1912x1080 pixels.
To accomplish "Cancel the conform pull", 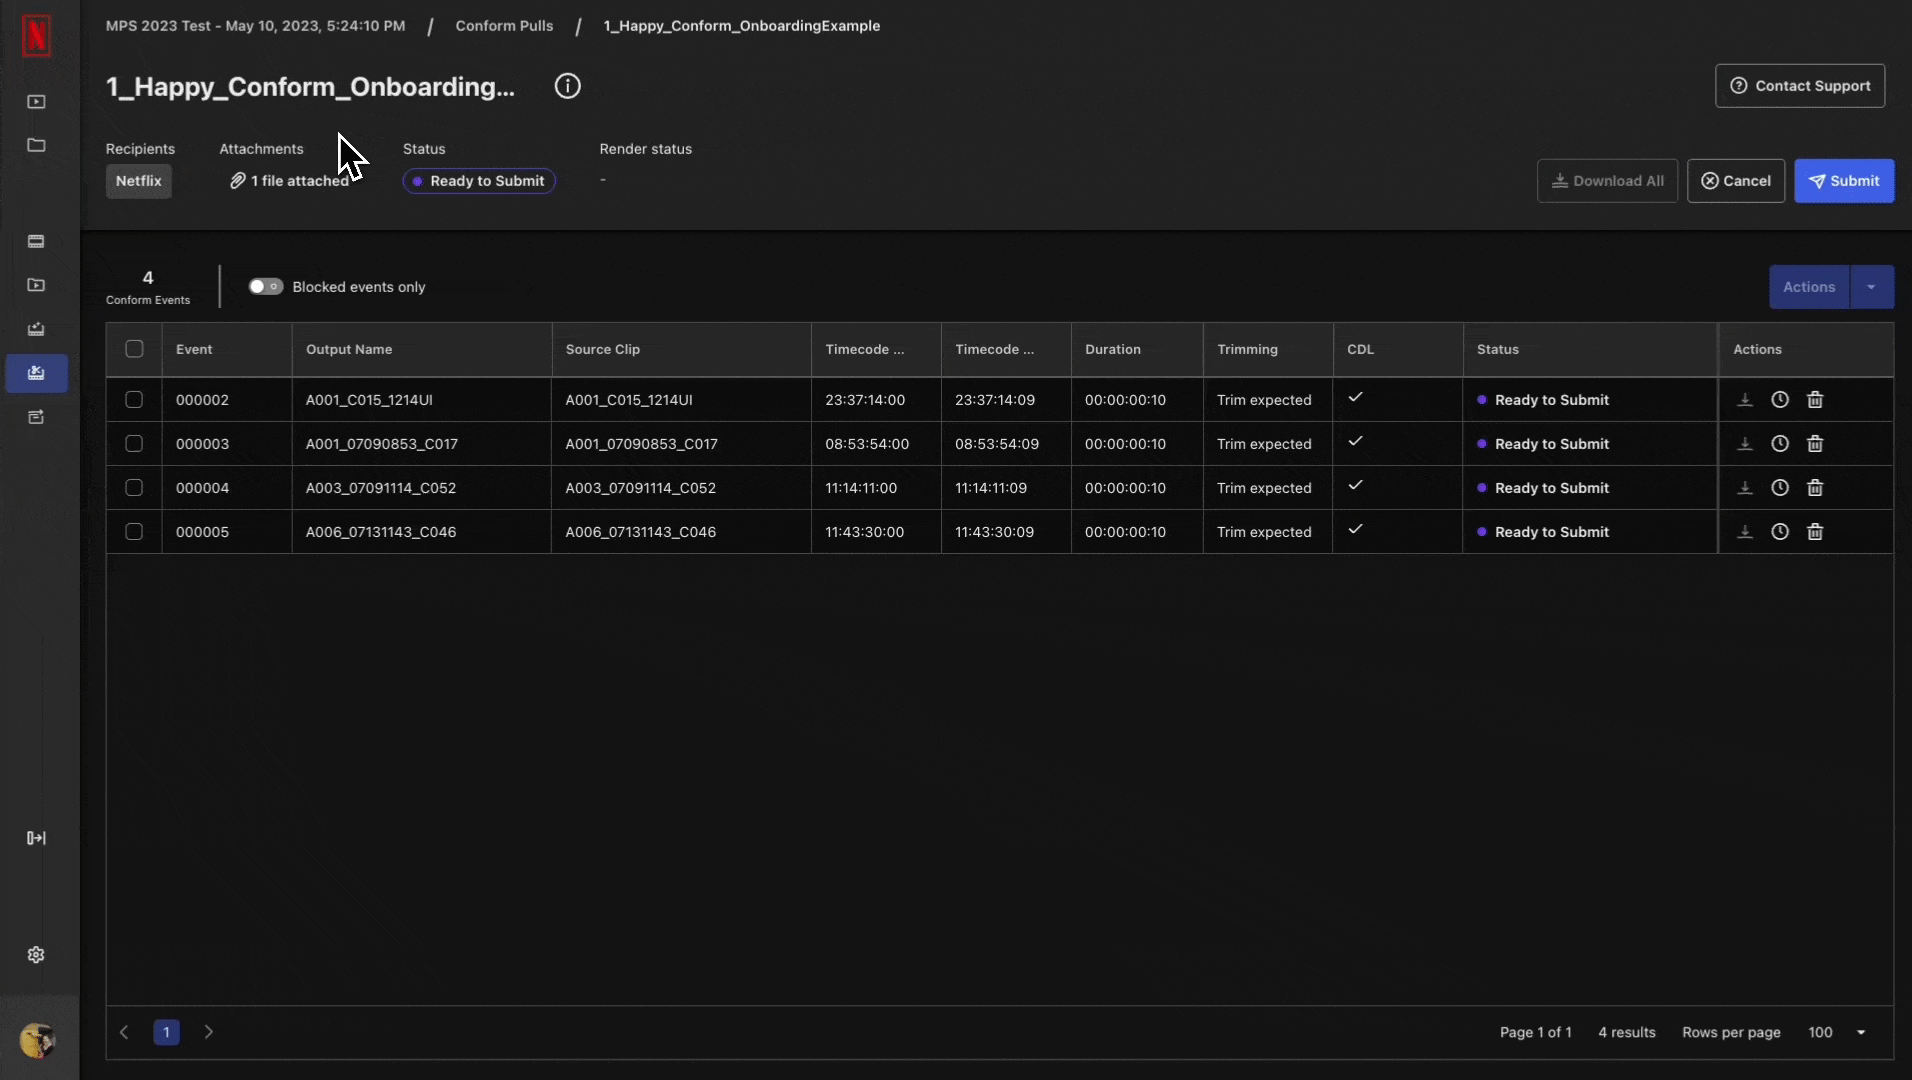I will point(1736,181).
